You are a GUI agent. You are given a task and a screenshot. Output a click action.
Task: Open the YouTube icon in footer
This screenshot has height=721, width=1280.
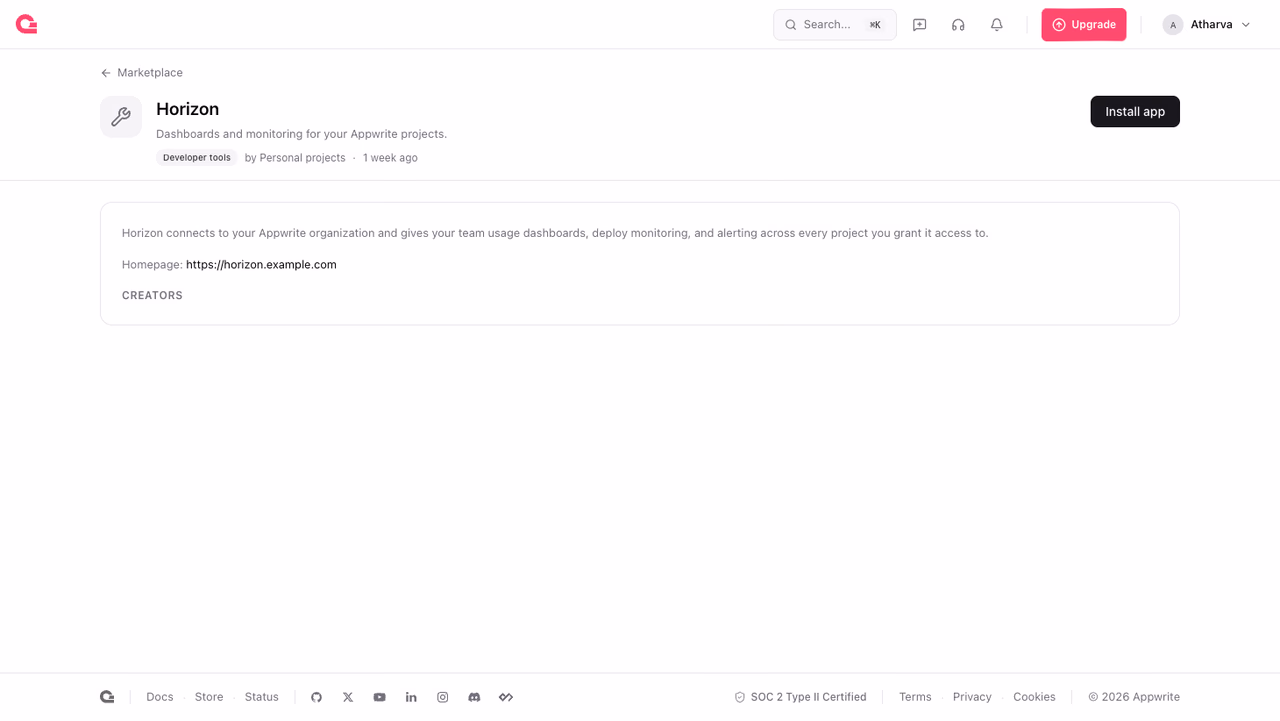tap(380, 697)
